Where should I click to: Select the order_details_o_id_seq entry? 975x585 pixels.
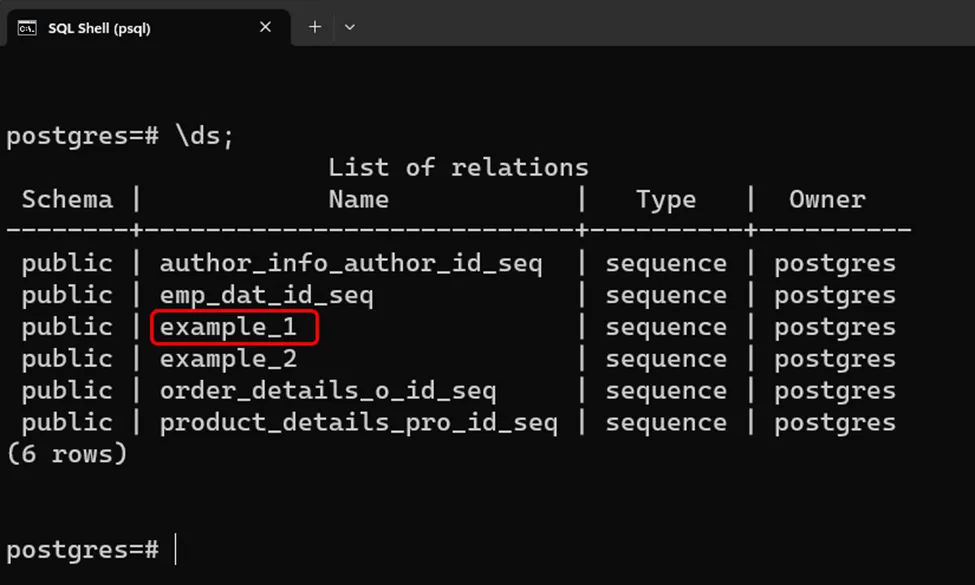[x=327, y=390]
